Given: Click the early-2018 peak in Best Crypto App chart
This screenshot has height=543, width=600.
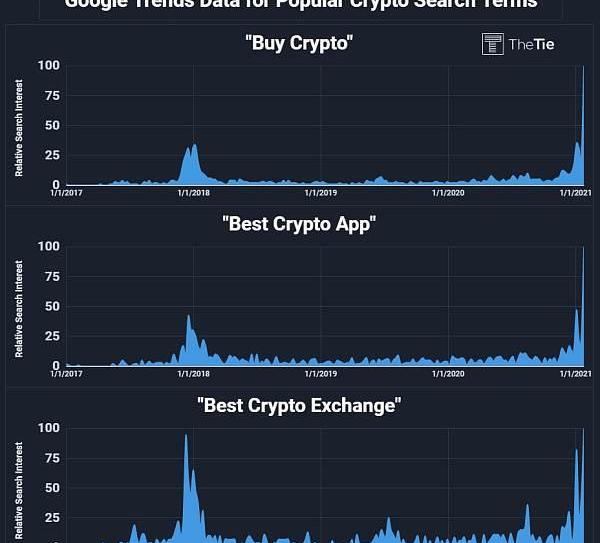Looking at the screenshot, I should tap(188, 320).
